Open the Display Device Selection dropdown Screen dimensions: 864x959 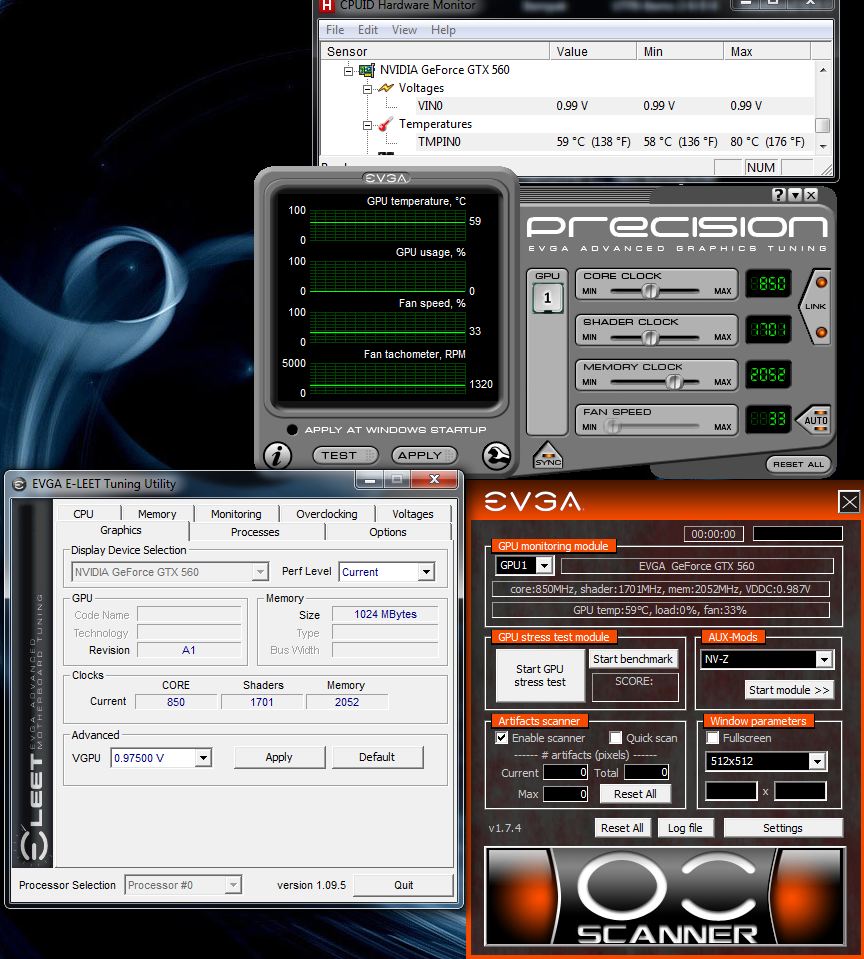click(x=260, y=572)
